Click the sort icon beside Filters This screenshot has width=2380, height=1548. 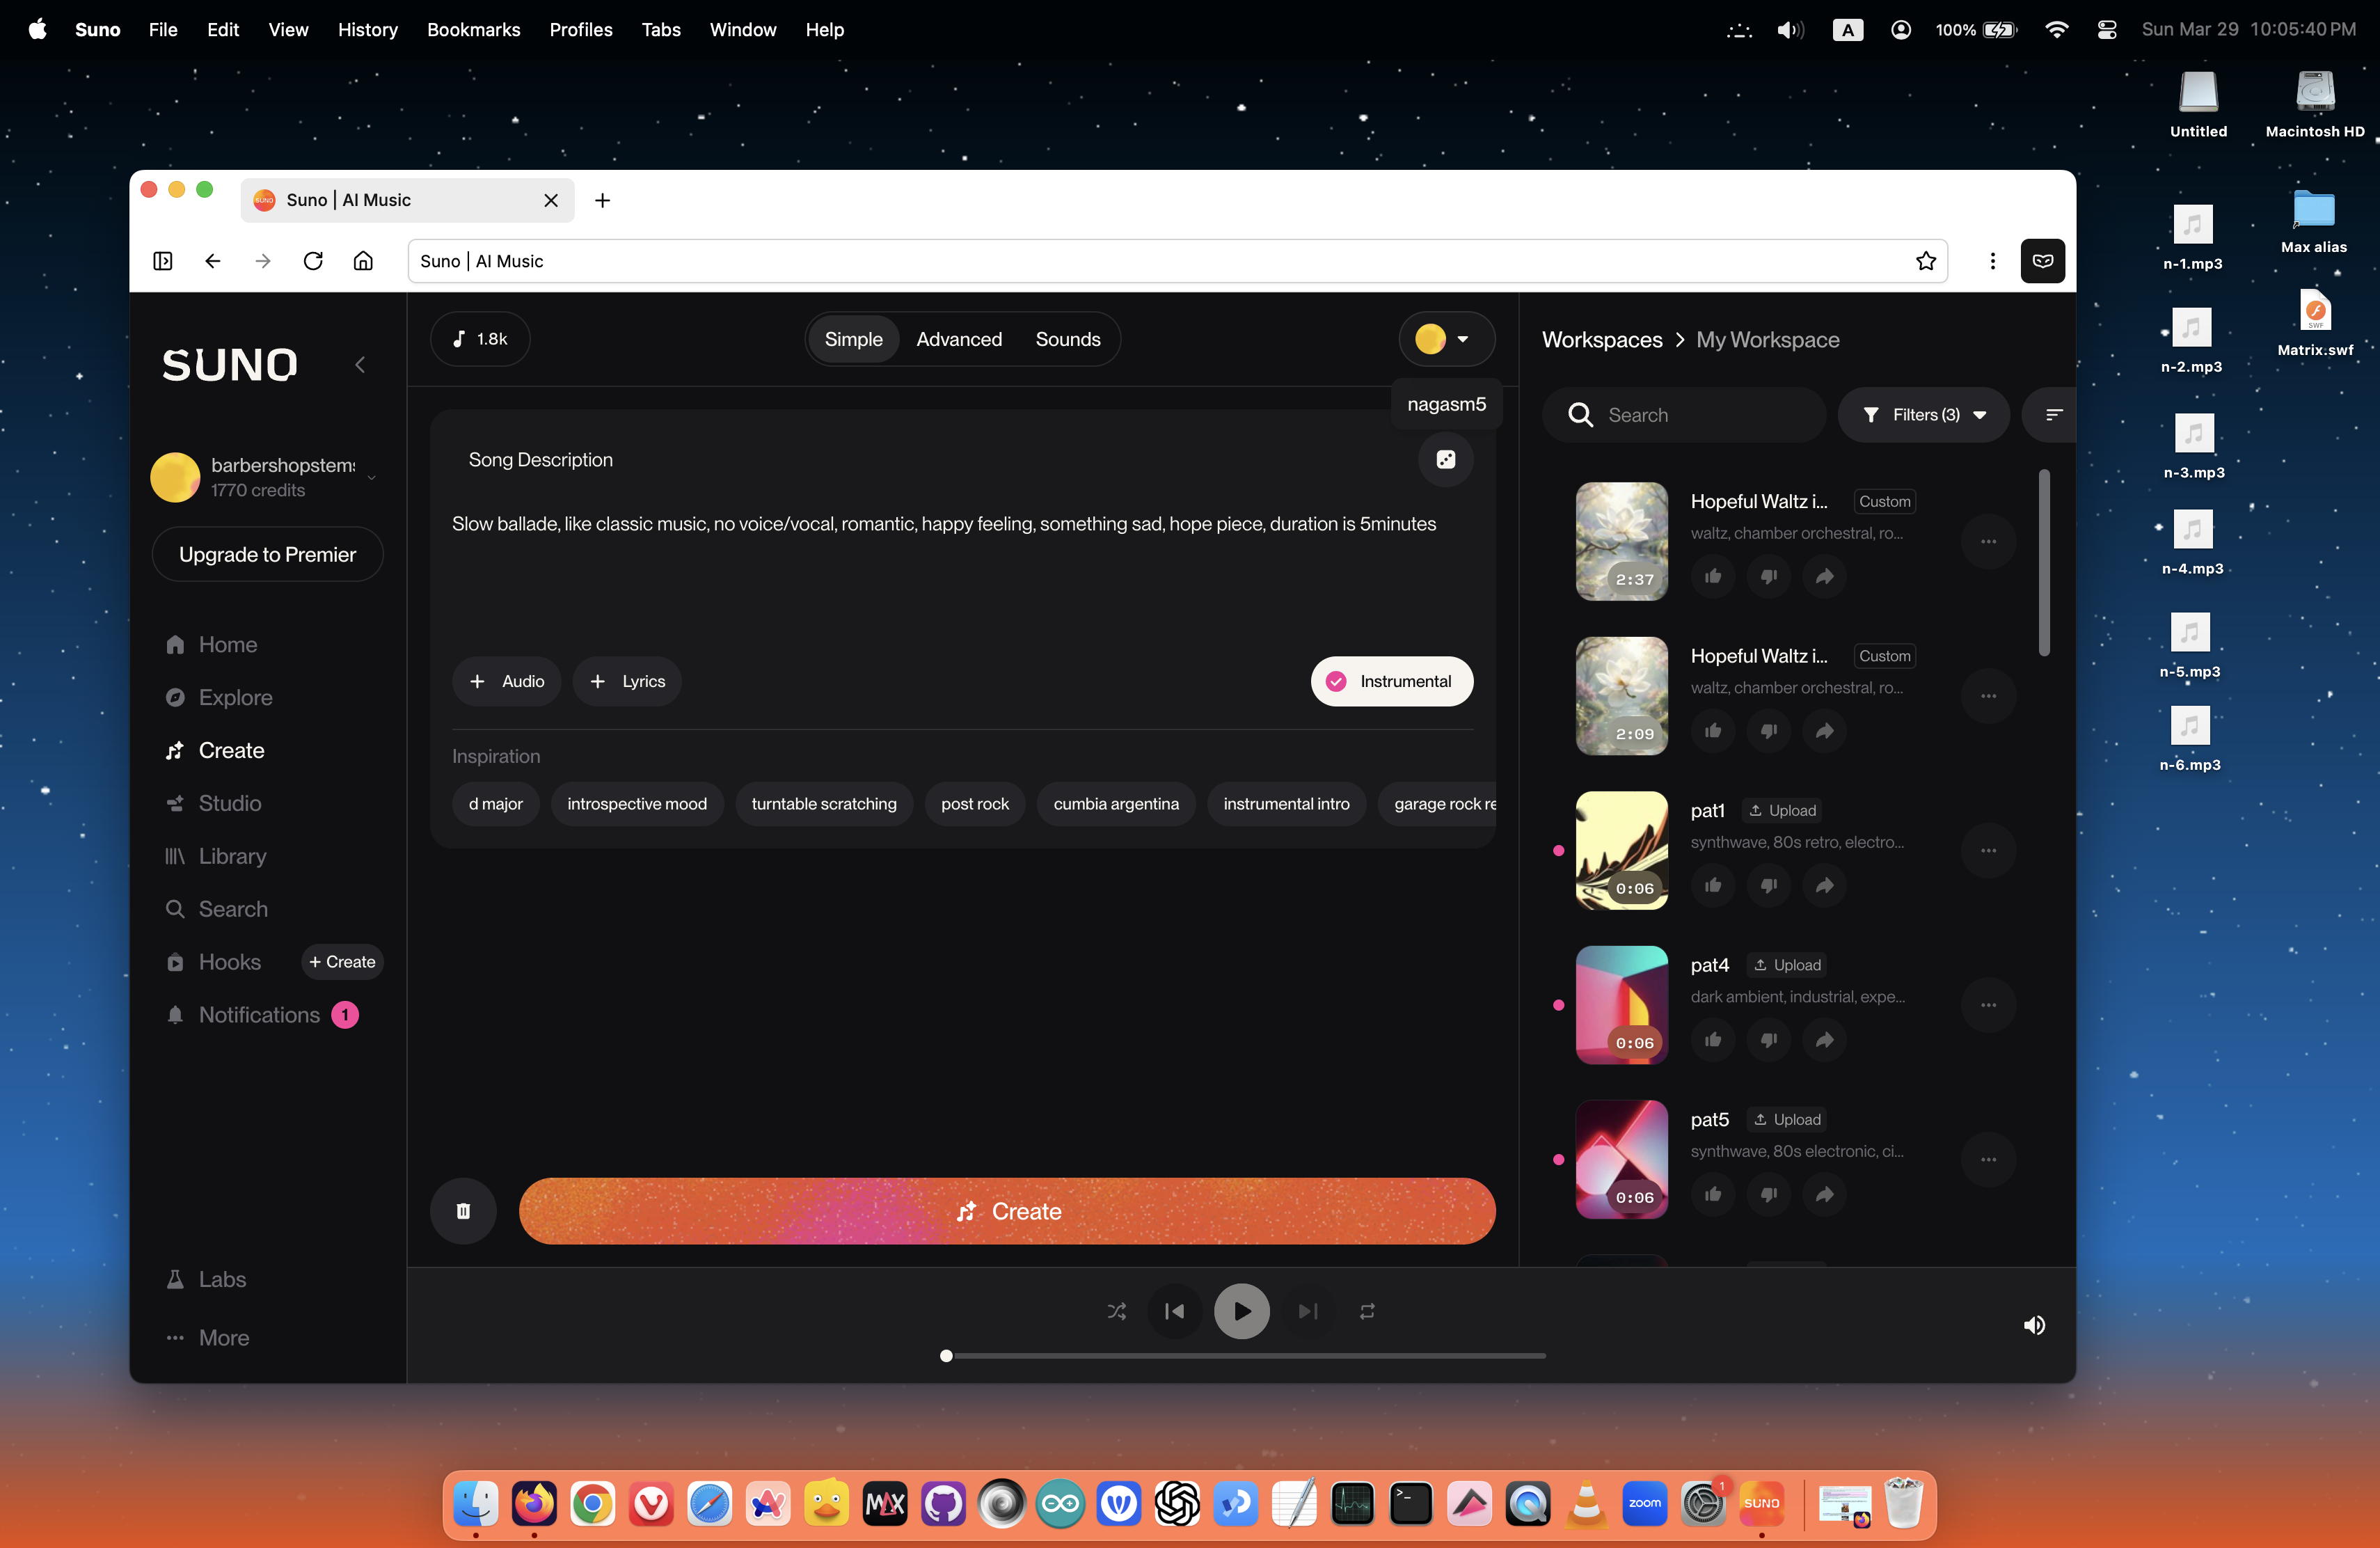click(x=2053, y=414)
